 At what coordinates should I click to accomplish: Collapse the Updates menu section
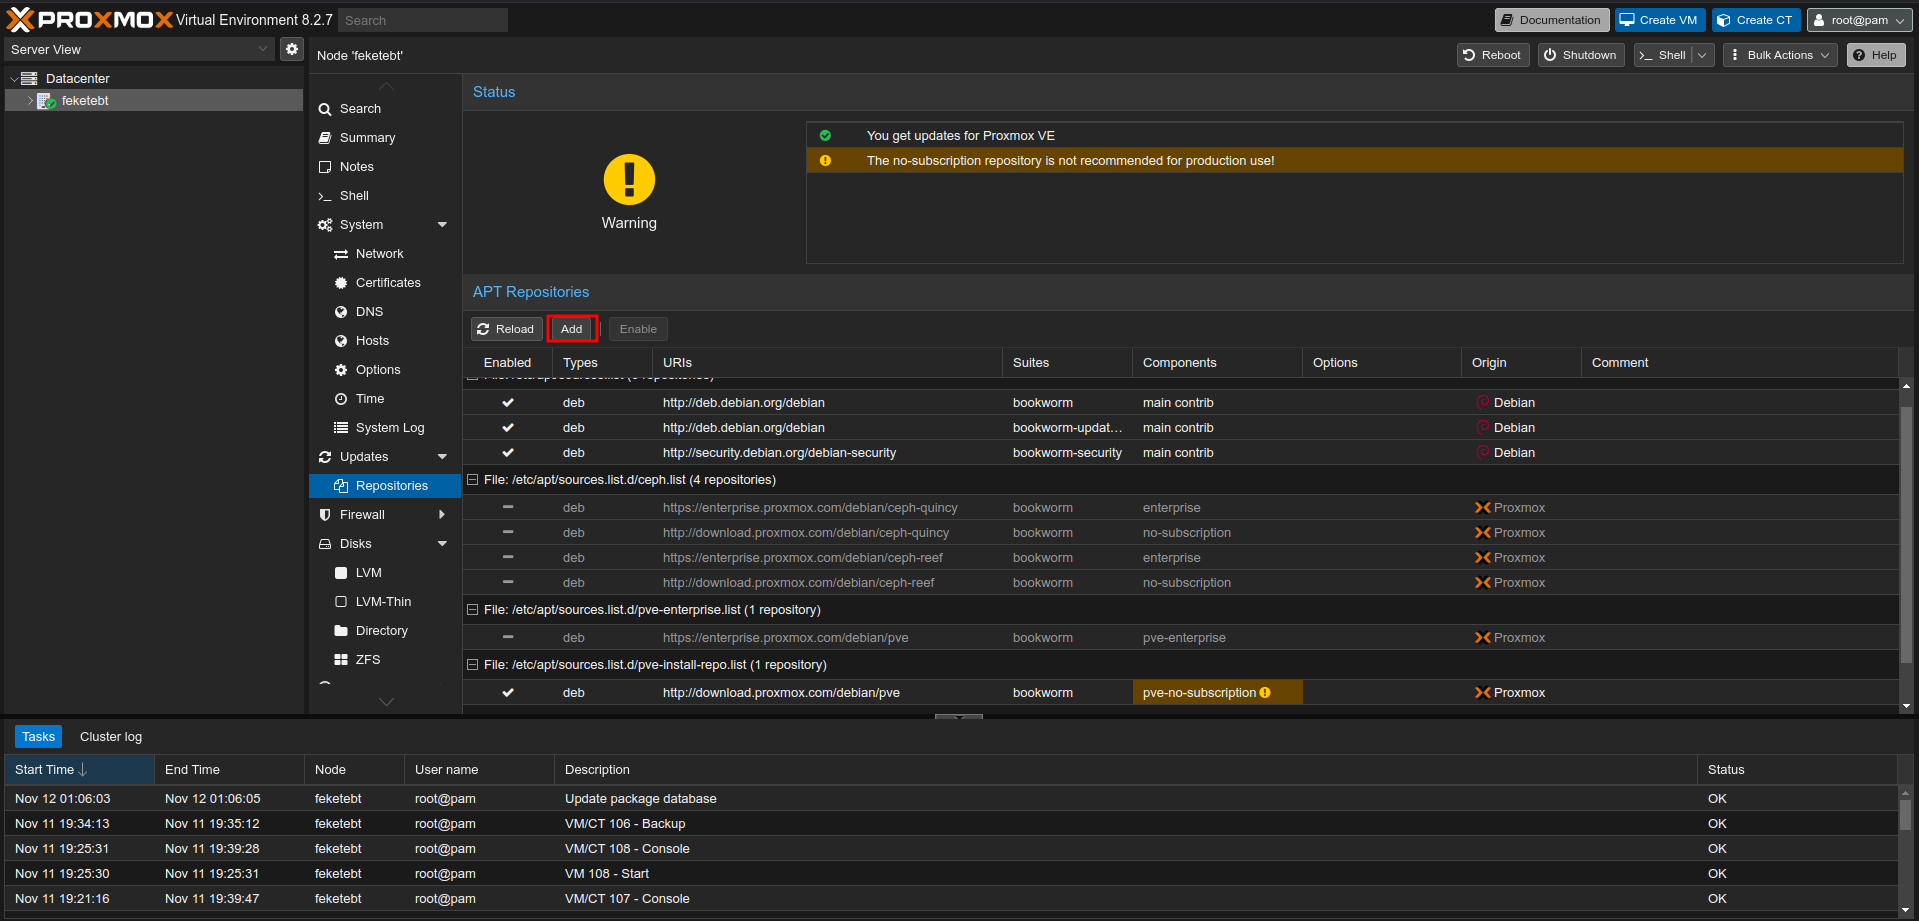click(x=442, y=457)
